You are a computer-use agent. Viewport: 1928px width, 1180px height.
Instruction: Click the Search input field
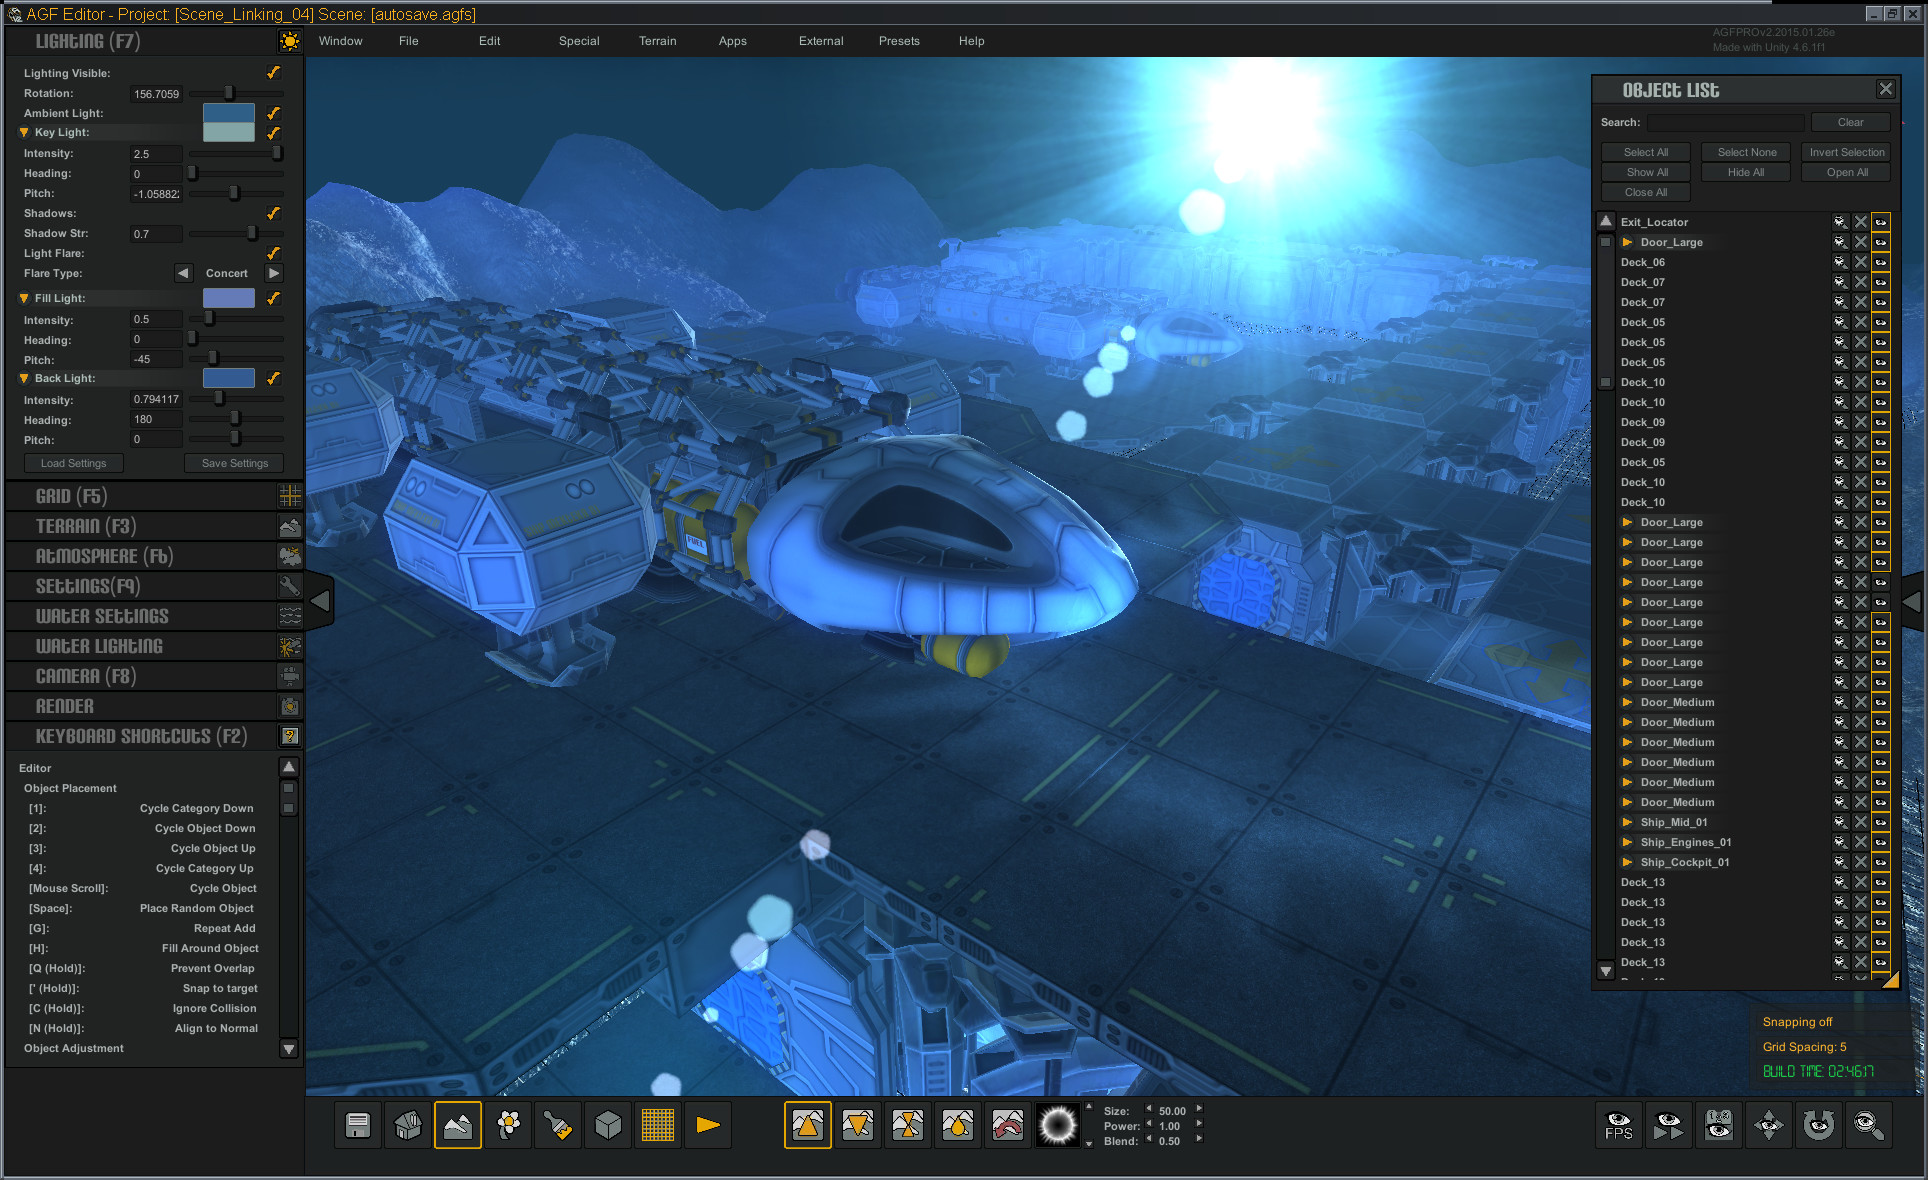pyautogui.click(x=1725, y=122)
